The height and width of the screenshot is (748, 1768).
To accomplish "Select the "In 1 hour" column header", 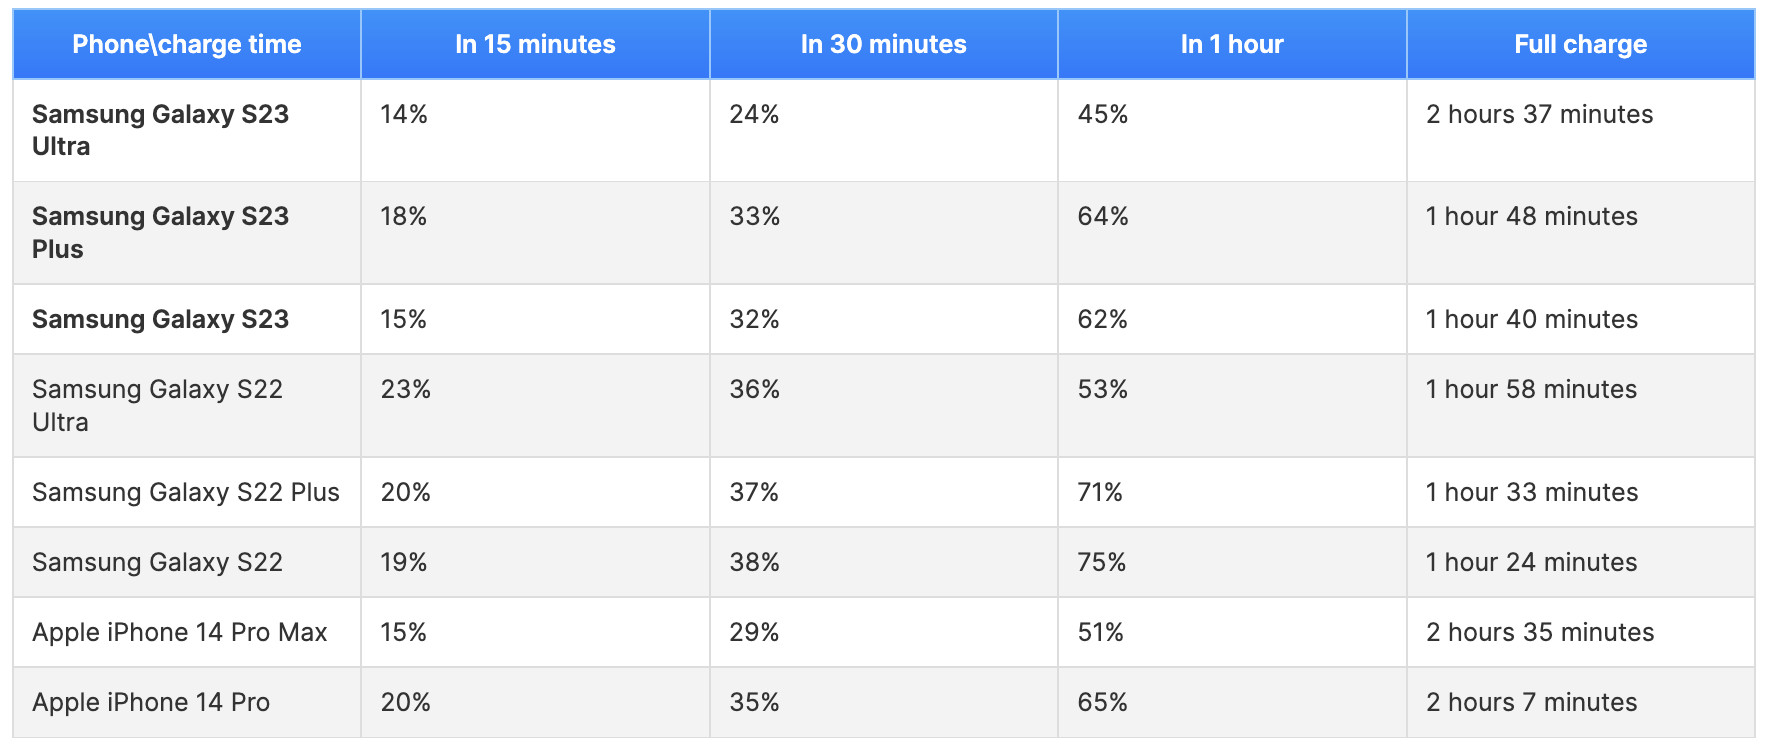I will (x=1231, y=44).
